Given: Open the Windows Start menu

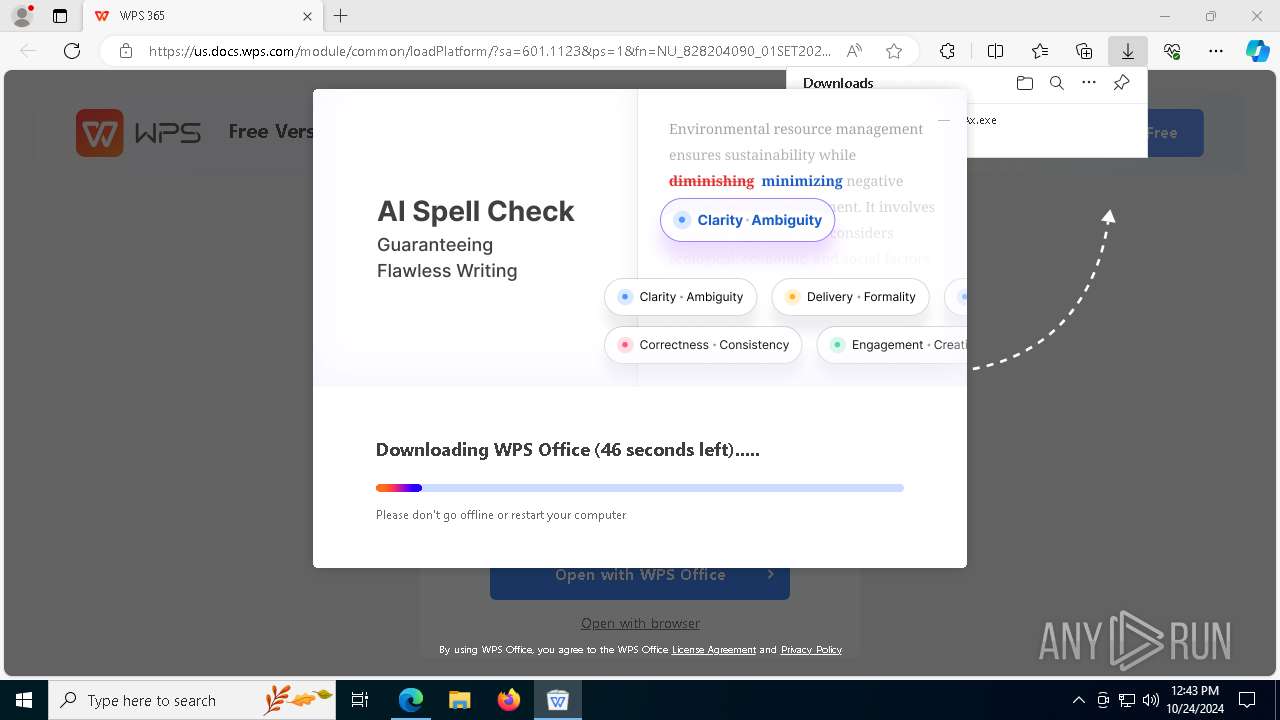Looking at the screenshot, I should tap(24, 700).
